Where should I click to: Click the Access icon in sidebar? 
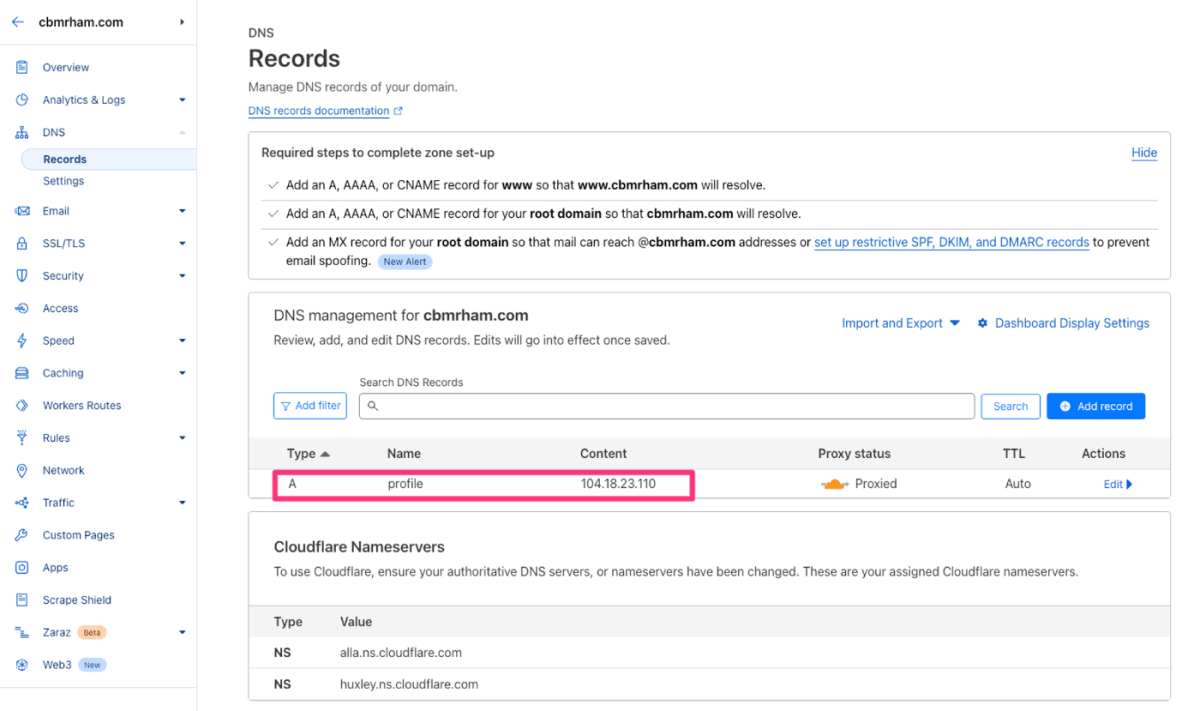(22, 308)
